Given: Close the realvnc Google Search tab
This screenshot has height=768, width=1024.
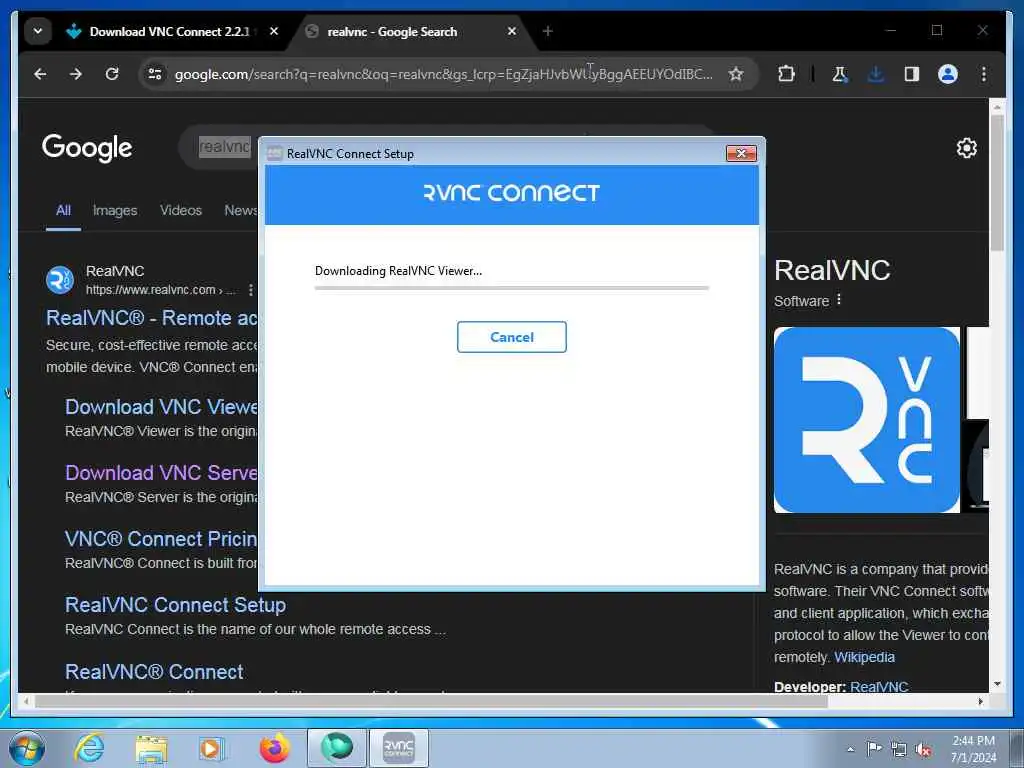Looking at the screenshot, I should 512,31.
